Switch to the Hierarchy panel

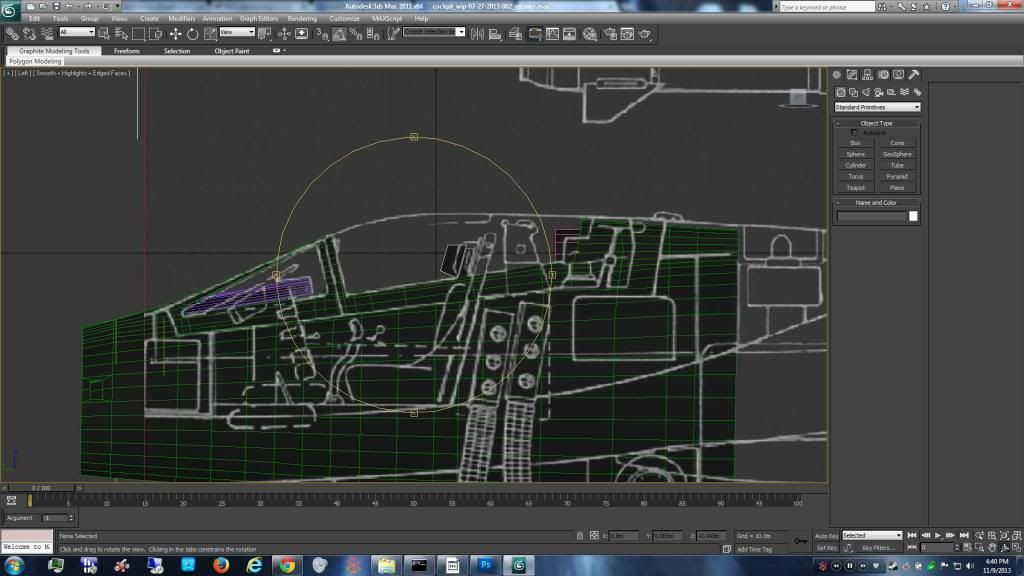click(x=867, y=74)
